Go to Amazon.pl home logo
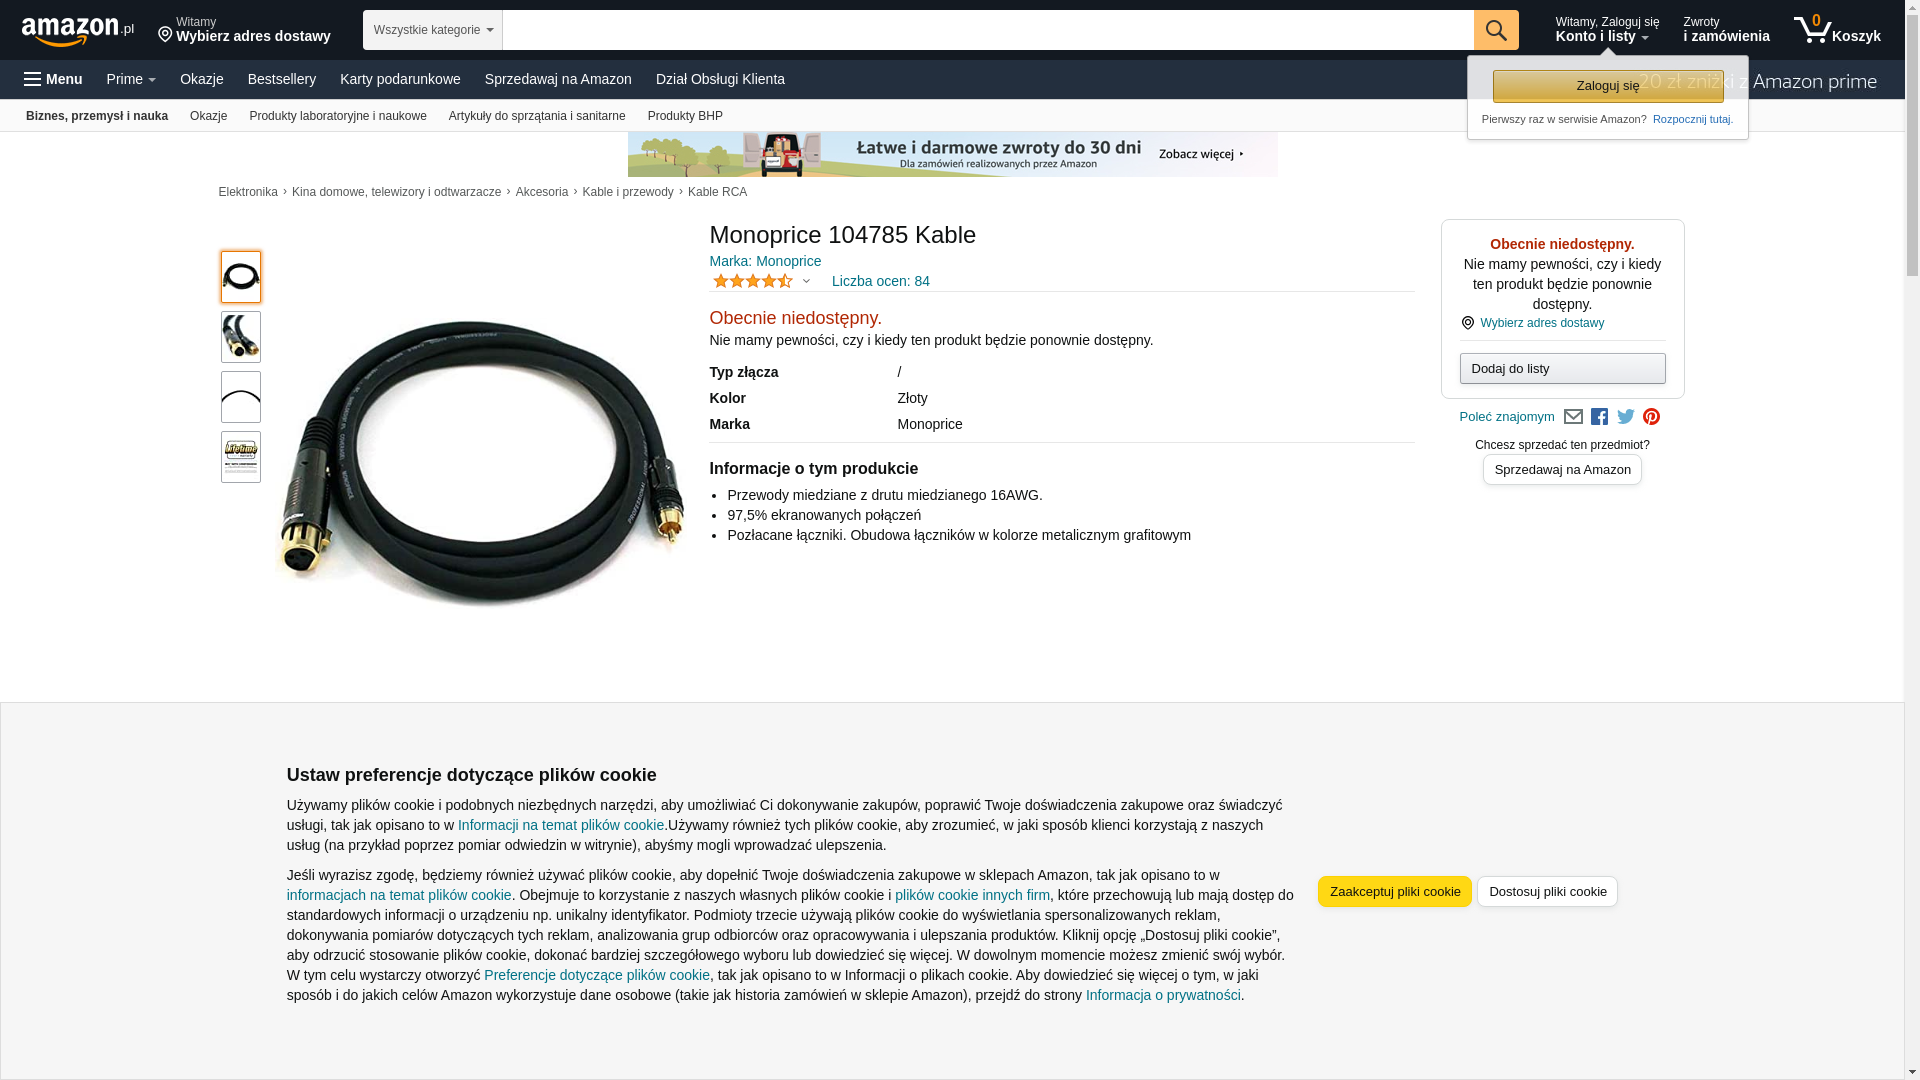 tap(78, 30)
